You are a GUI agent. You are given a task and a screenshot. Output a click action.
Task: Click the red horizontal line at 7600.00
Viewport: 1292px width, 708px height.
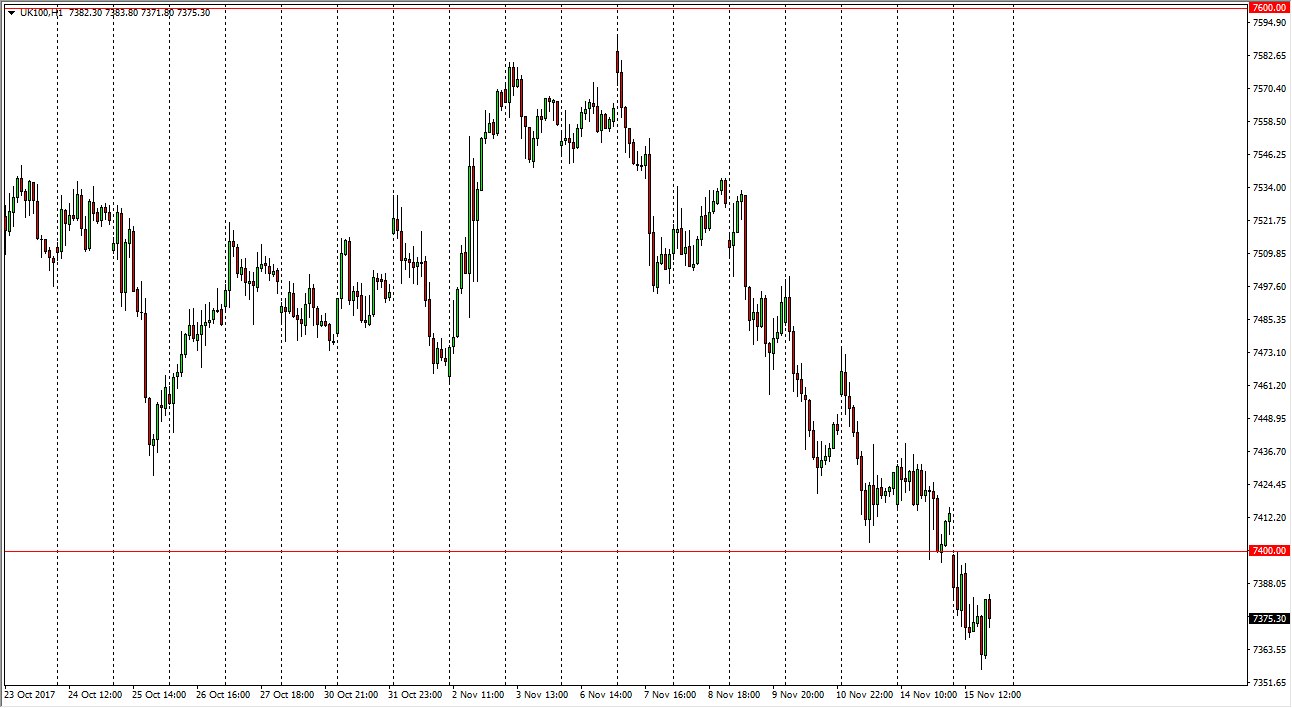600,8
